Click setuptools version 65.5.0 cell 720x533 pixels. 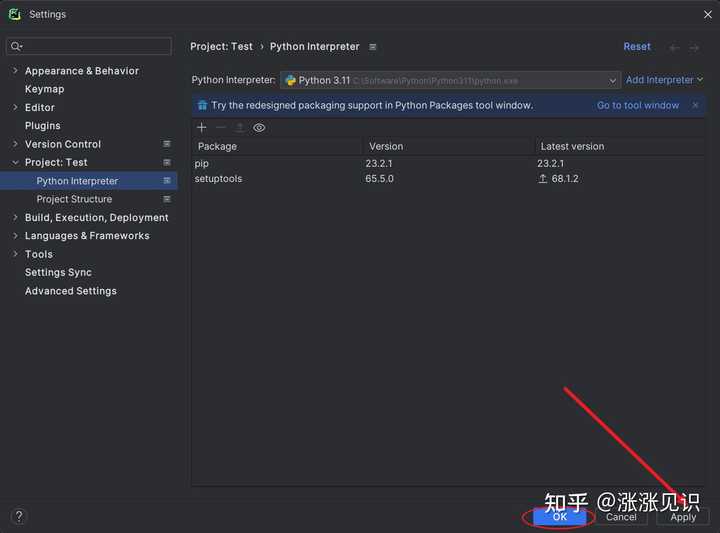click(379, 179)
